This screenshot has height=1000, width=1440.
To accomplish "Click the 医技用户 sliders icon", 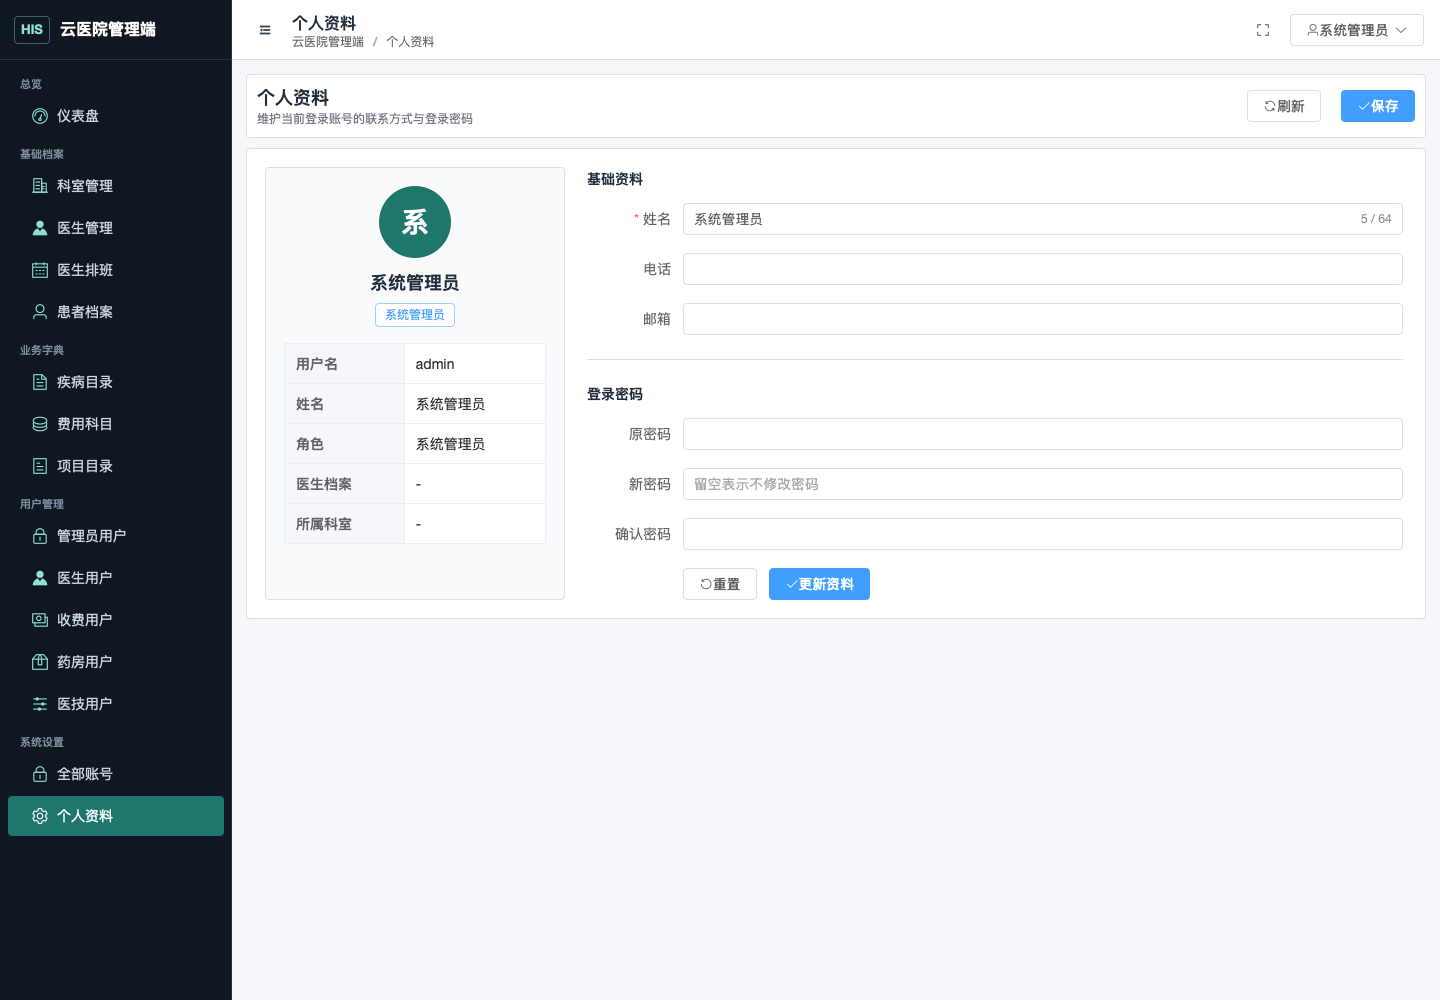I will click(40, 704).
